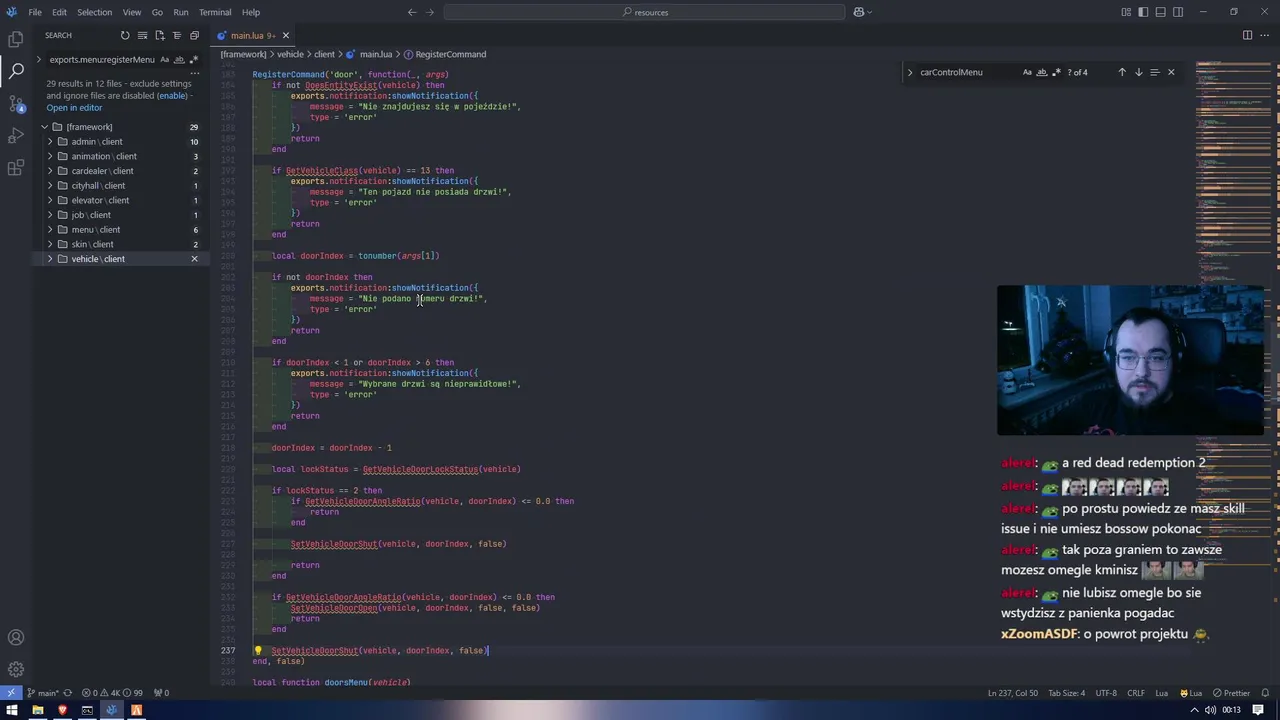This screenshot has width=1280, height=720.
Task: Open the Manage gear in activity bar
Action: click(15, 669)
